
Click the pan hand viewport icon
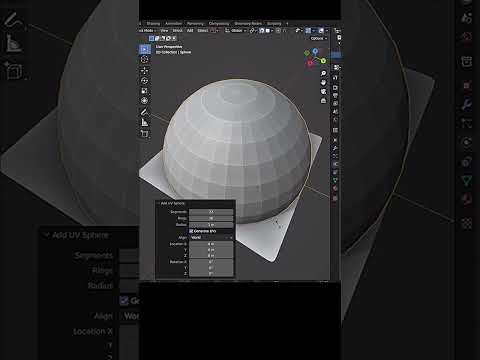(x=323, y=82)
